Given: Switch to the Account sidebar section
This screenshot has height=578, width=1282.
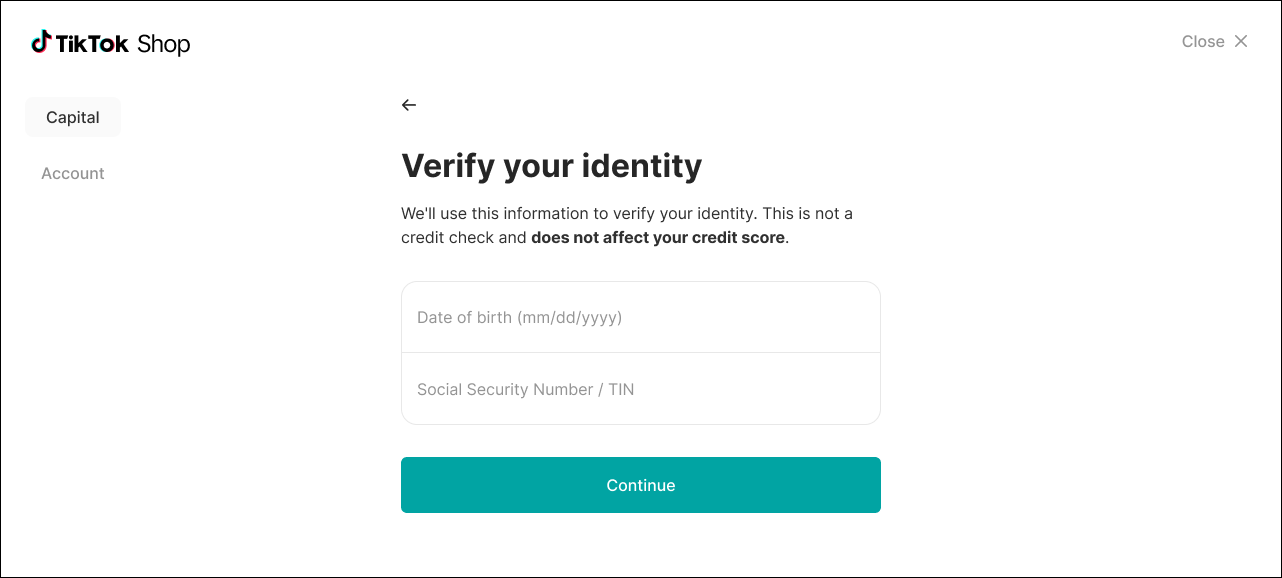Looking at the screenshot, I should click(x=73, y=173).
